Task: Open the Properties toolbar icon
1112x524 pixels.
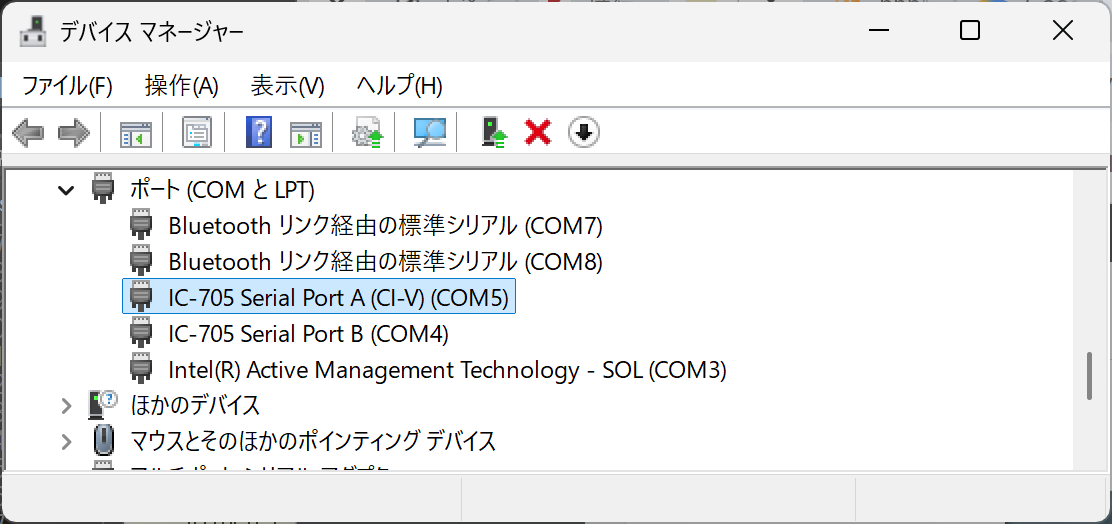Action: coord(196,132)
